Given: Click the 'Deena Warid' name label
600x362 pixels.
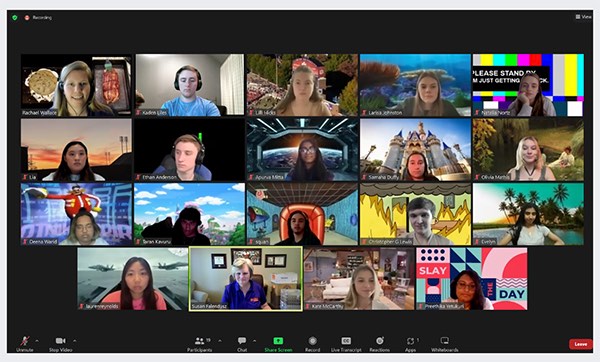Looking at the screenshot, I should [x=43, y=242].
